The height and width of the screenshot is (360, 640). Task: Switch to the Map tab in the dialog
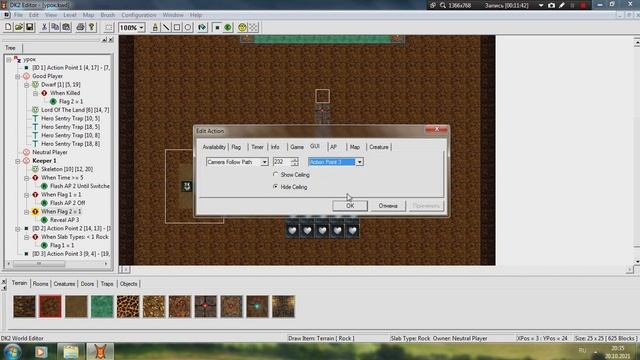click(355, 147)
